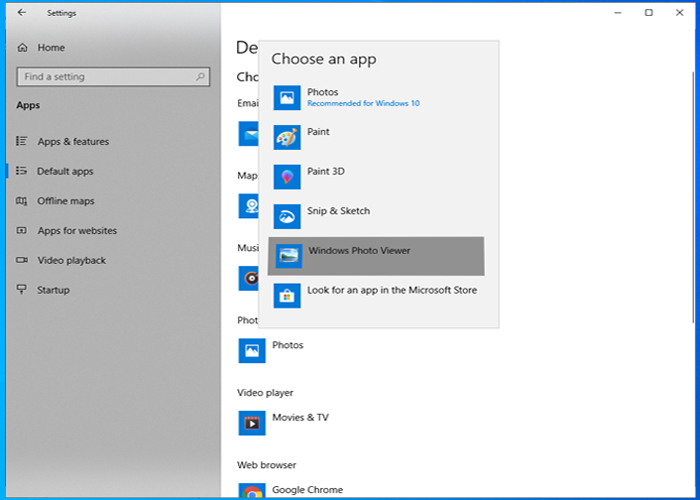Click Movies & TV default video player
The image size is (700, 500).
[300, 418]
